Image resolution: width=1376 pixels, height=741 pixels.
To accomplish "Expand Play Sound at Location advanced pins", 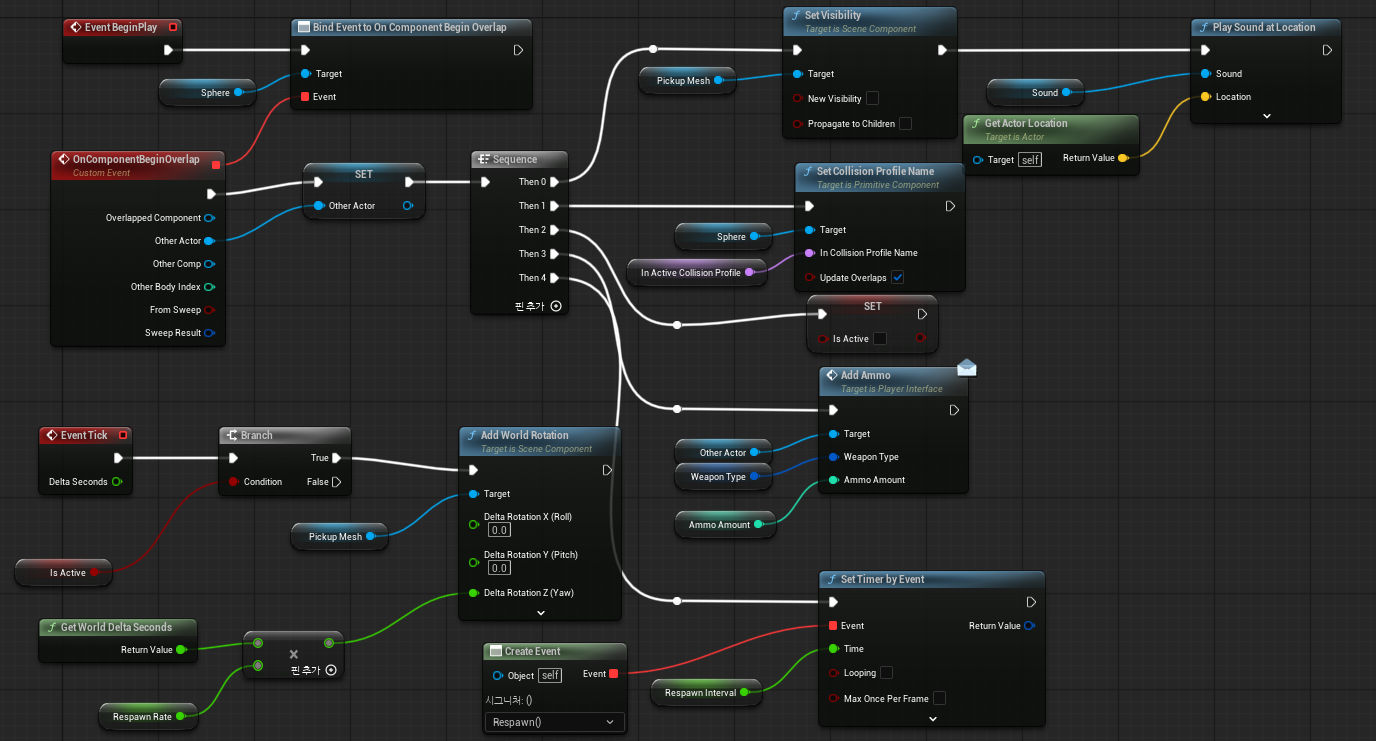I will click(1267, 117).
